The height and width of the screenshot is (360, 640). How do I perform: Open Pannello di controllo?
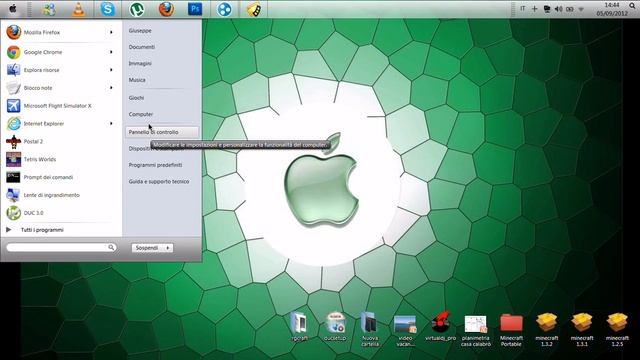click(162, 132)
